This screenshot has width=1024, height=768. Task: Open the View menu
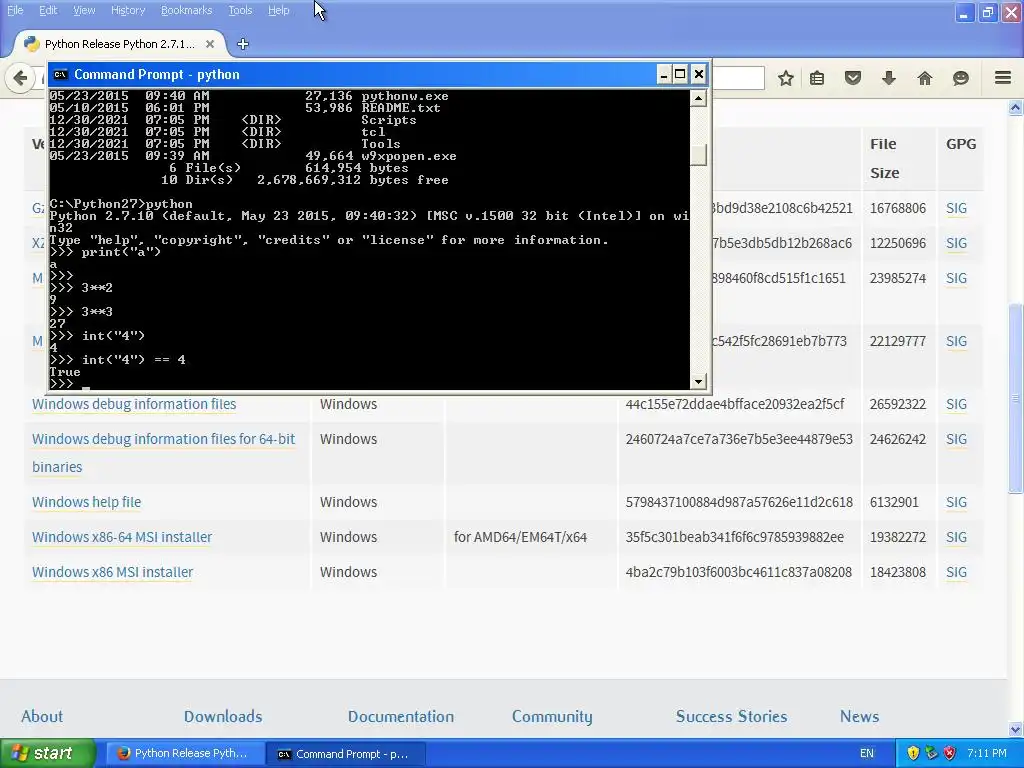pyautogui.click(x=84, y=10)
